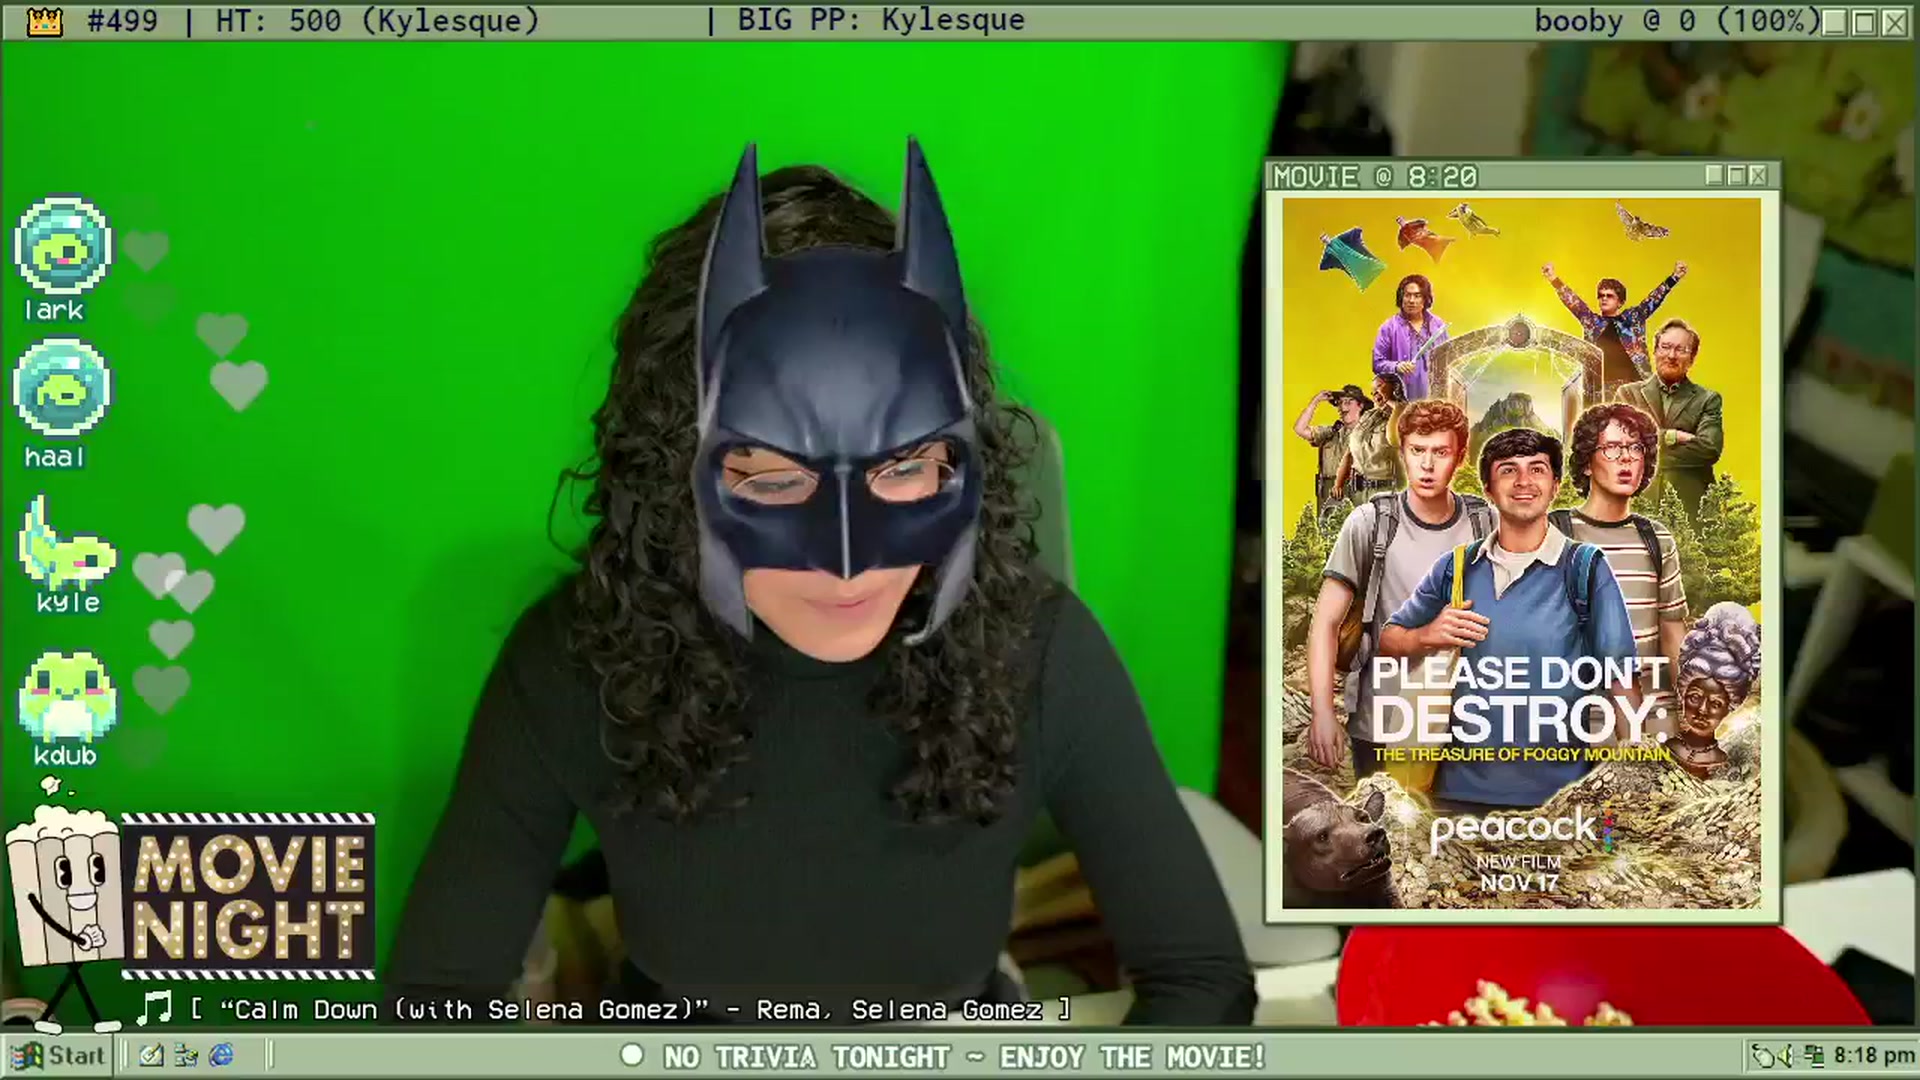Click the crown icon in the title bar
The height and width of the screenshot is (1080, 1920).
(x=45, y=21)
